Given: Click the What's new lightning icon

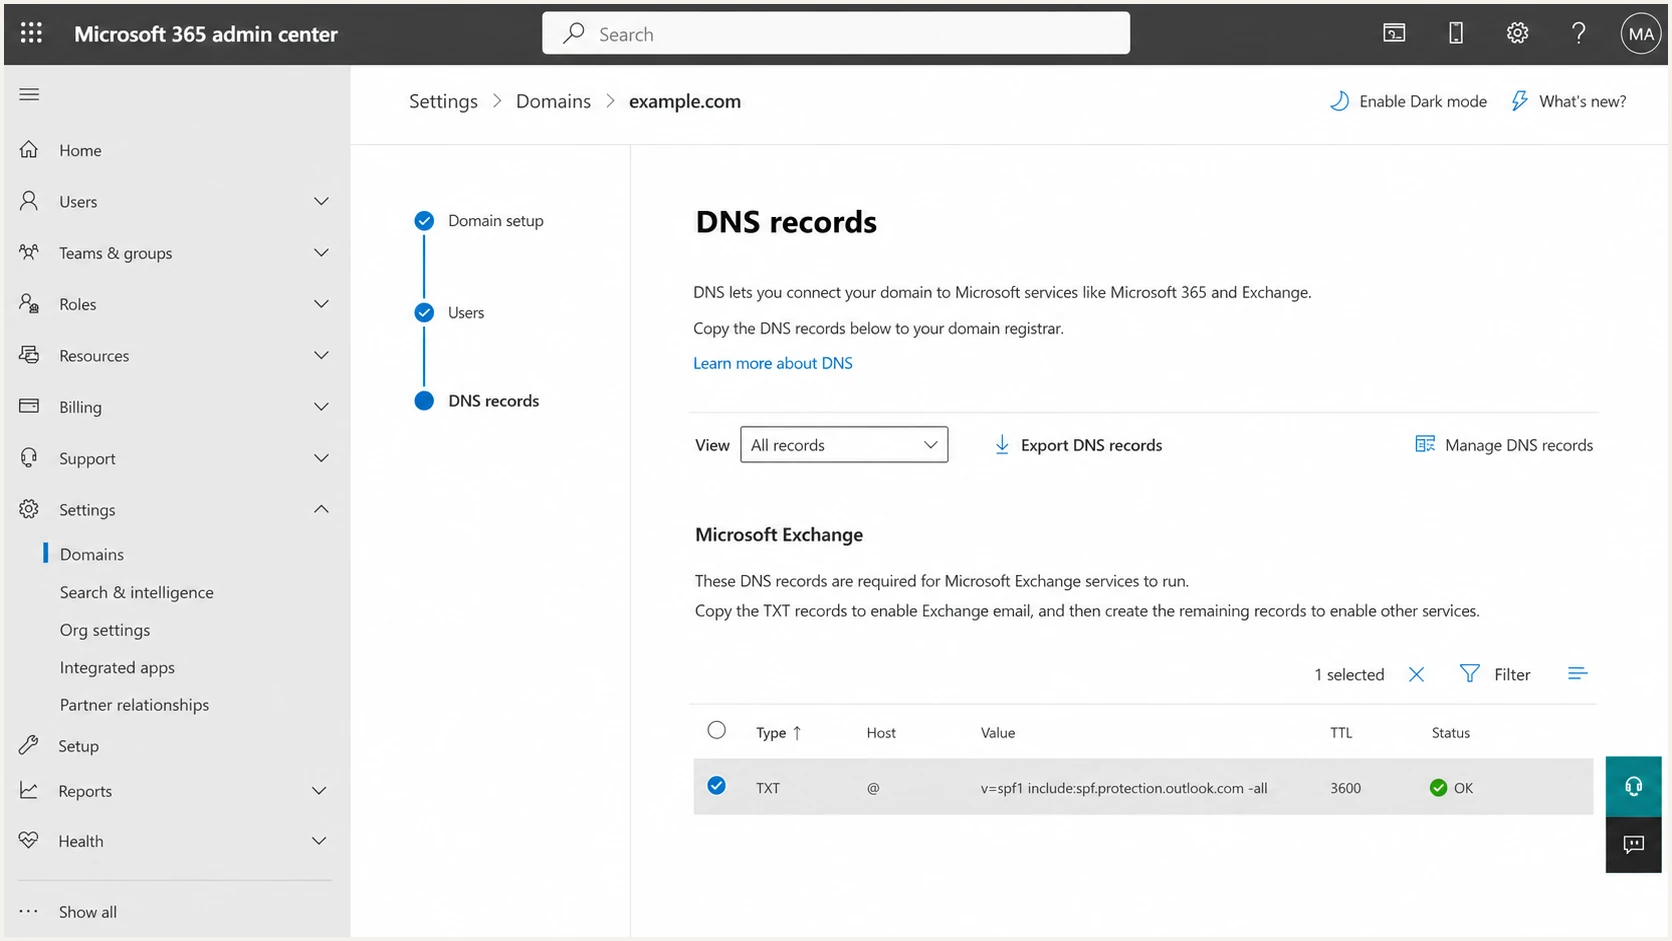Looking at the screenshot, I should [x=1519, y=101].
